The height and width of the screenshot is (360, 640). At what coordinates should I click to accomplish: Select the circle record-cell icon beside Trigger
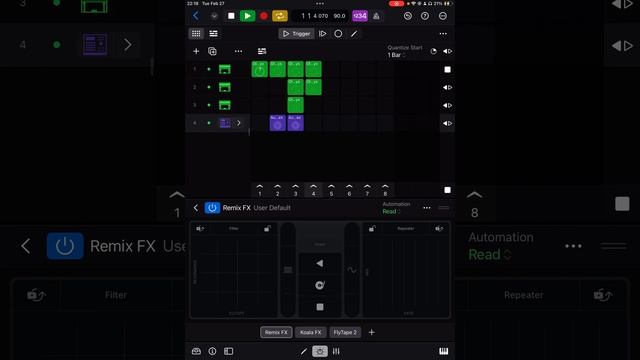coord(338,33)
